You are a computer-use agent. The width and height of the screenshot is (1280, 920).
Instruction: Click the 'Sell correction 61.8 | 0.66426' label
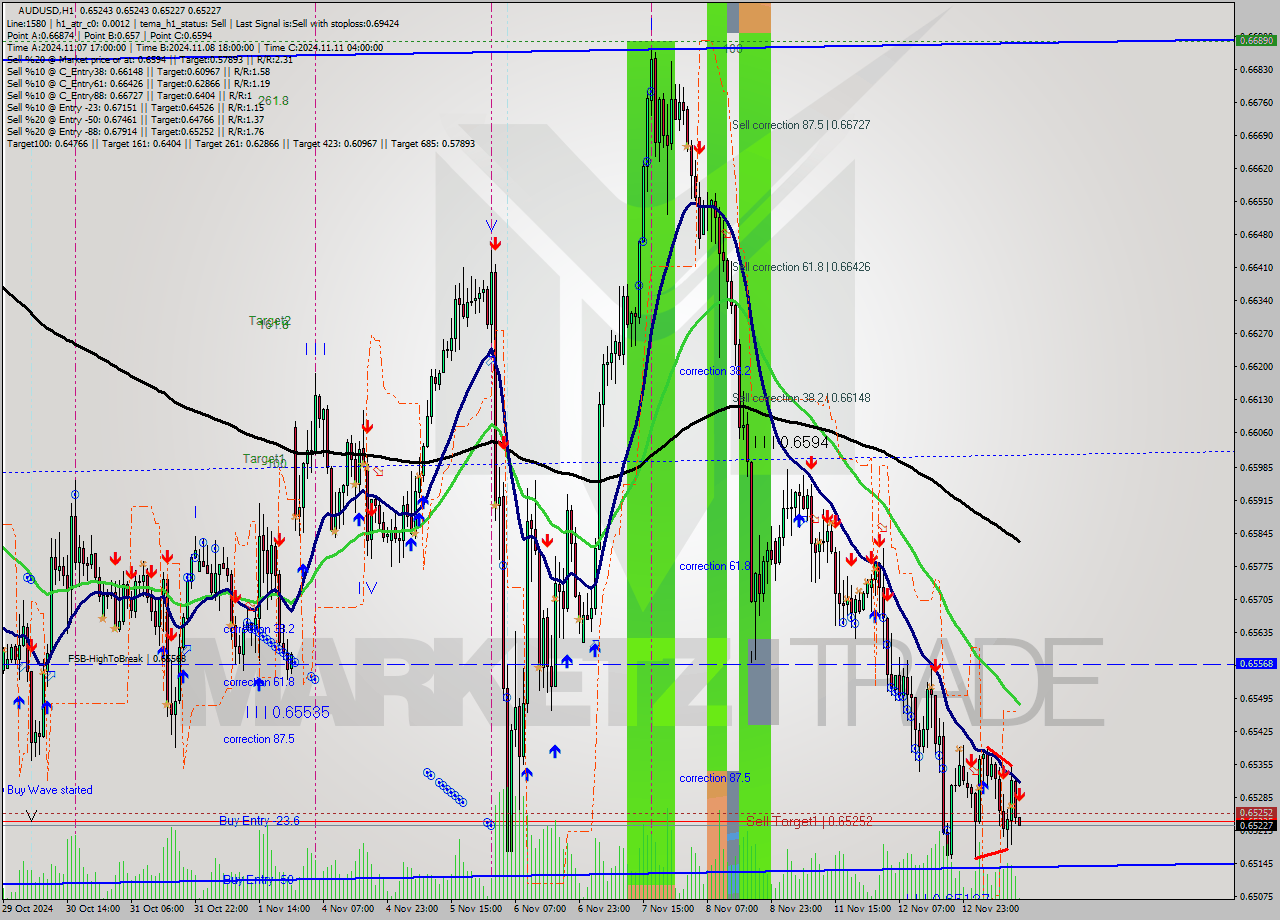801,267
